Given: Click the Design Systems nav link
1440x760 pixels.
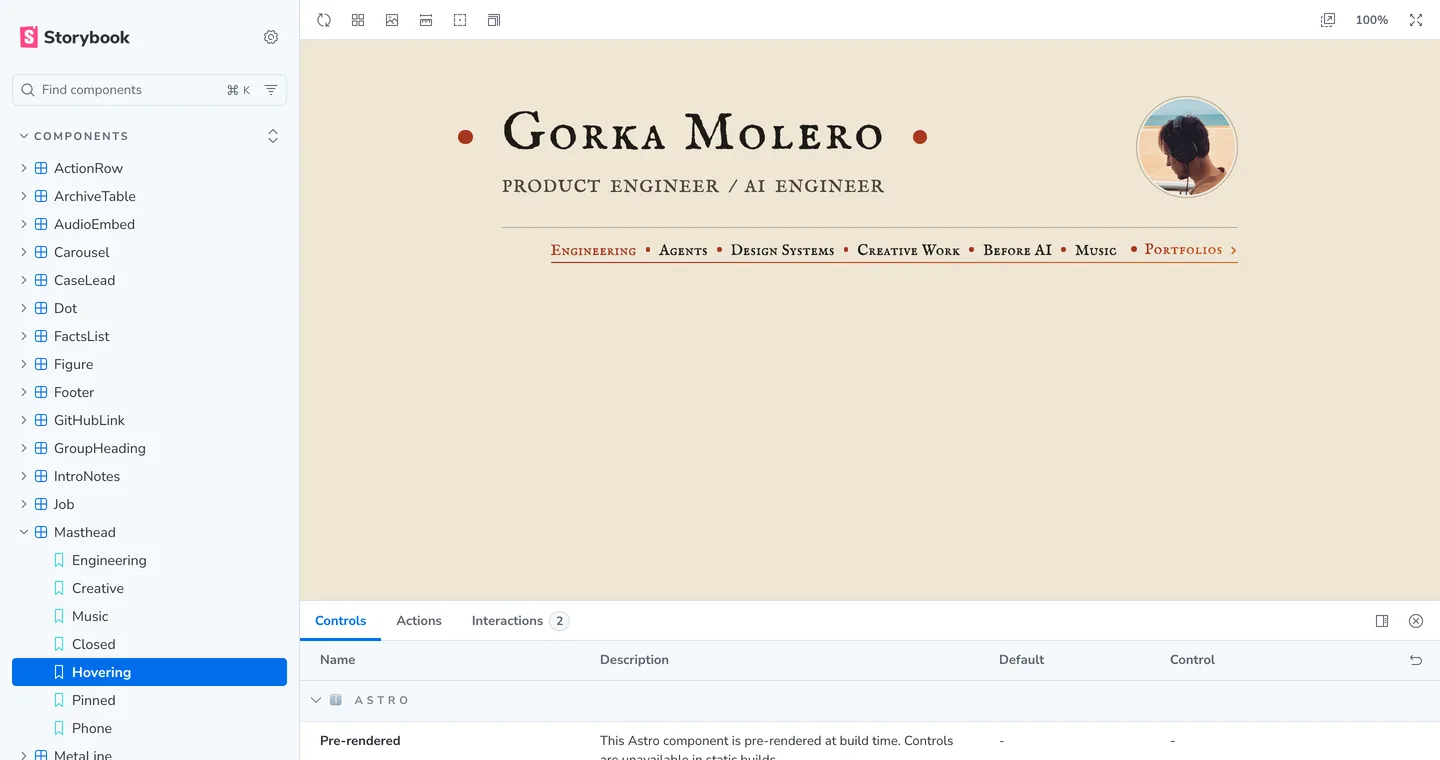Looking at the screenshot, I should pos(782,250).
